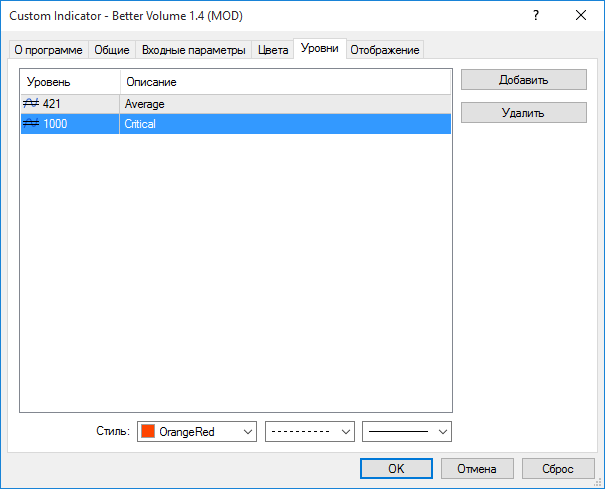Open the Отображение tab
Viewport: 605px width, 489px height.
[385, 50]
